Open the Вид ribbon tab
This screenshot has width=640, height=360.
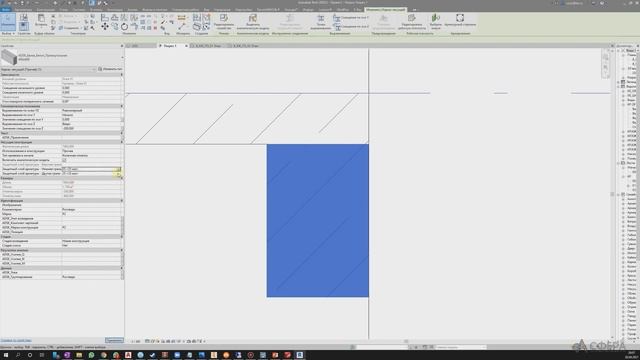(207, 9)
